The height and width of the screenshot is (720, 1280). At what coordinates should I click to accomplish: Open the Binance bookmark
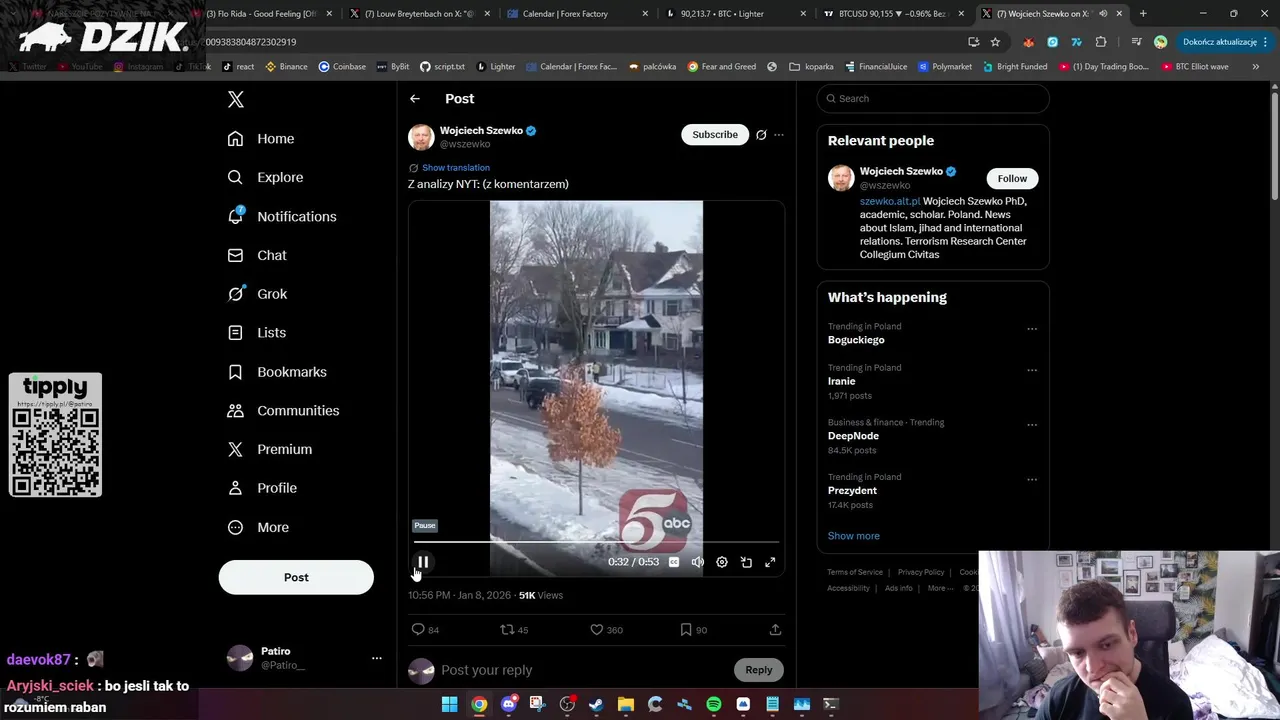(286, 67)
